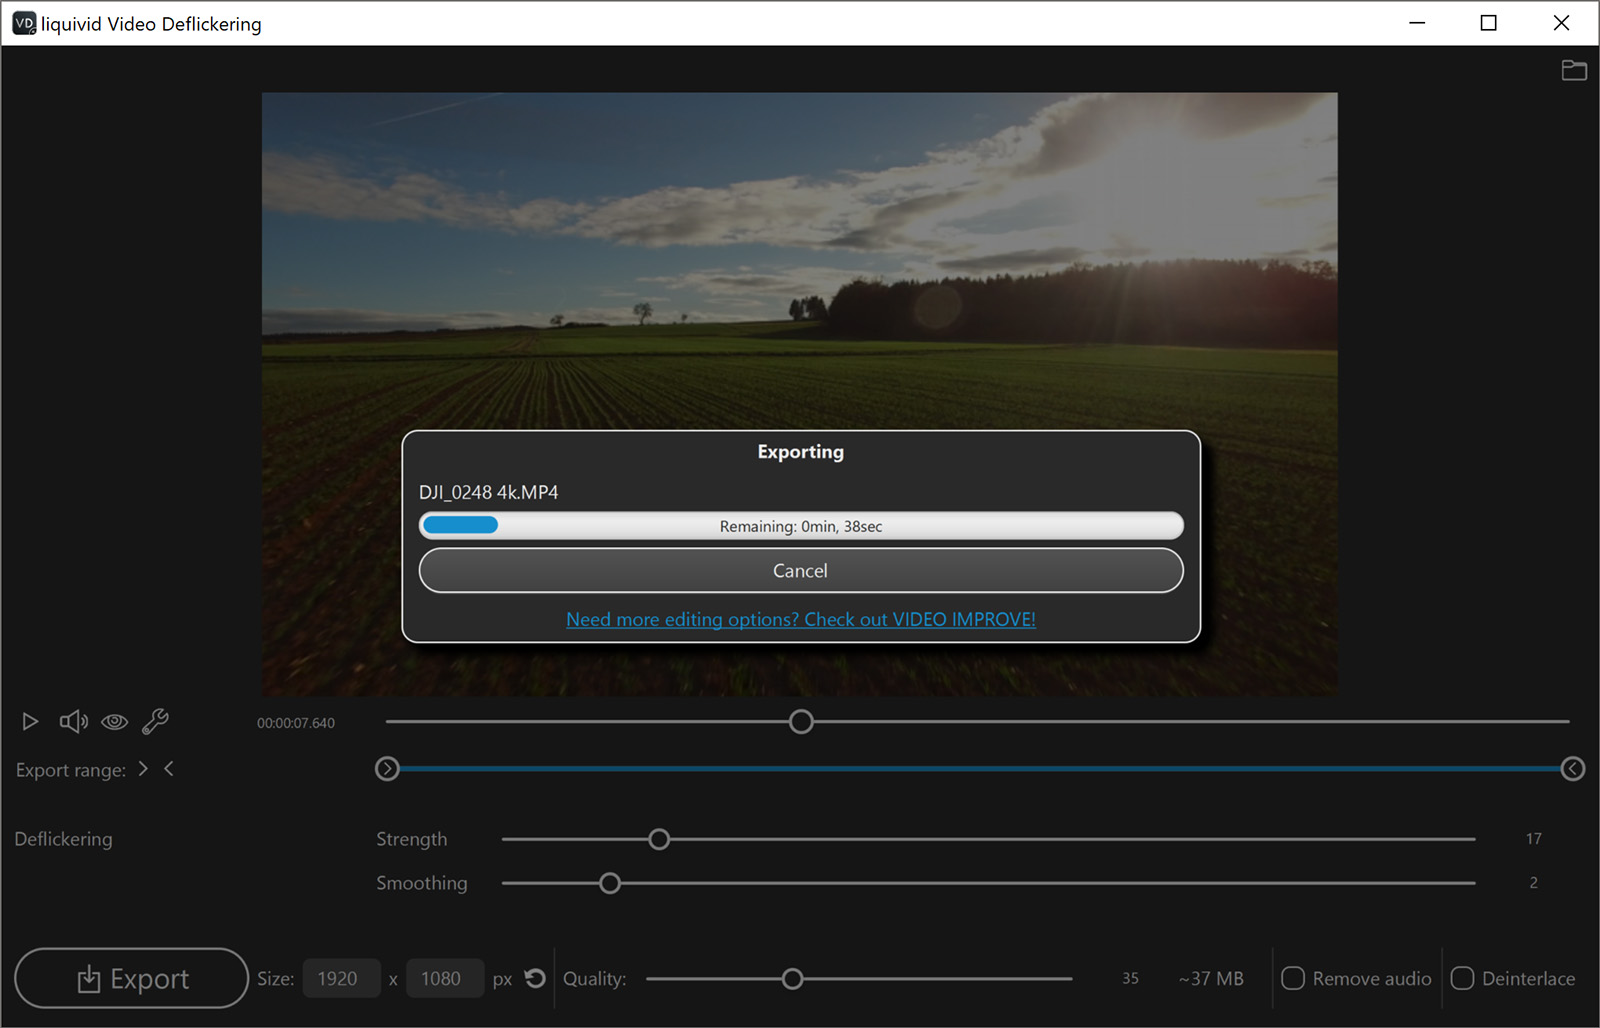Click the left export range handle
This screenshot has height=1028, width=1600.
click(387, 769)
